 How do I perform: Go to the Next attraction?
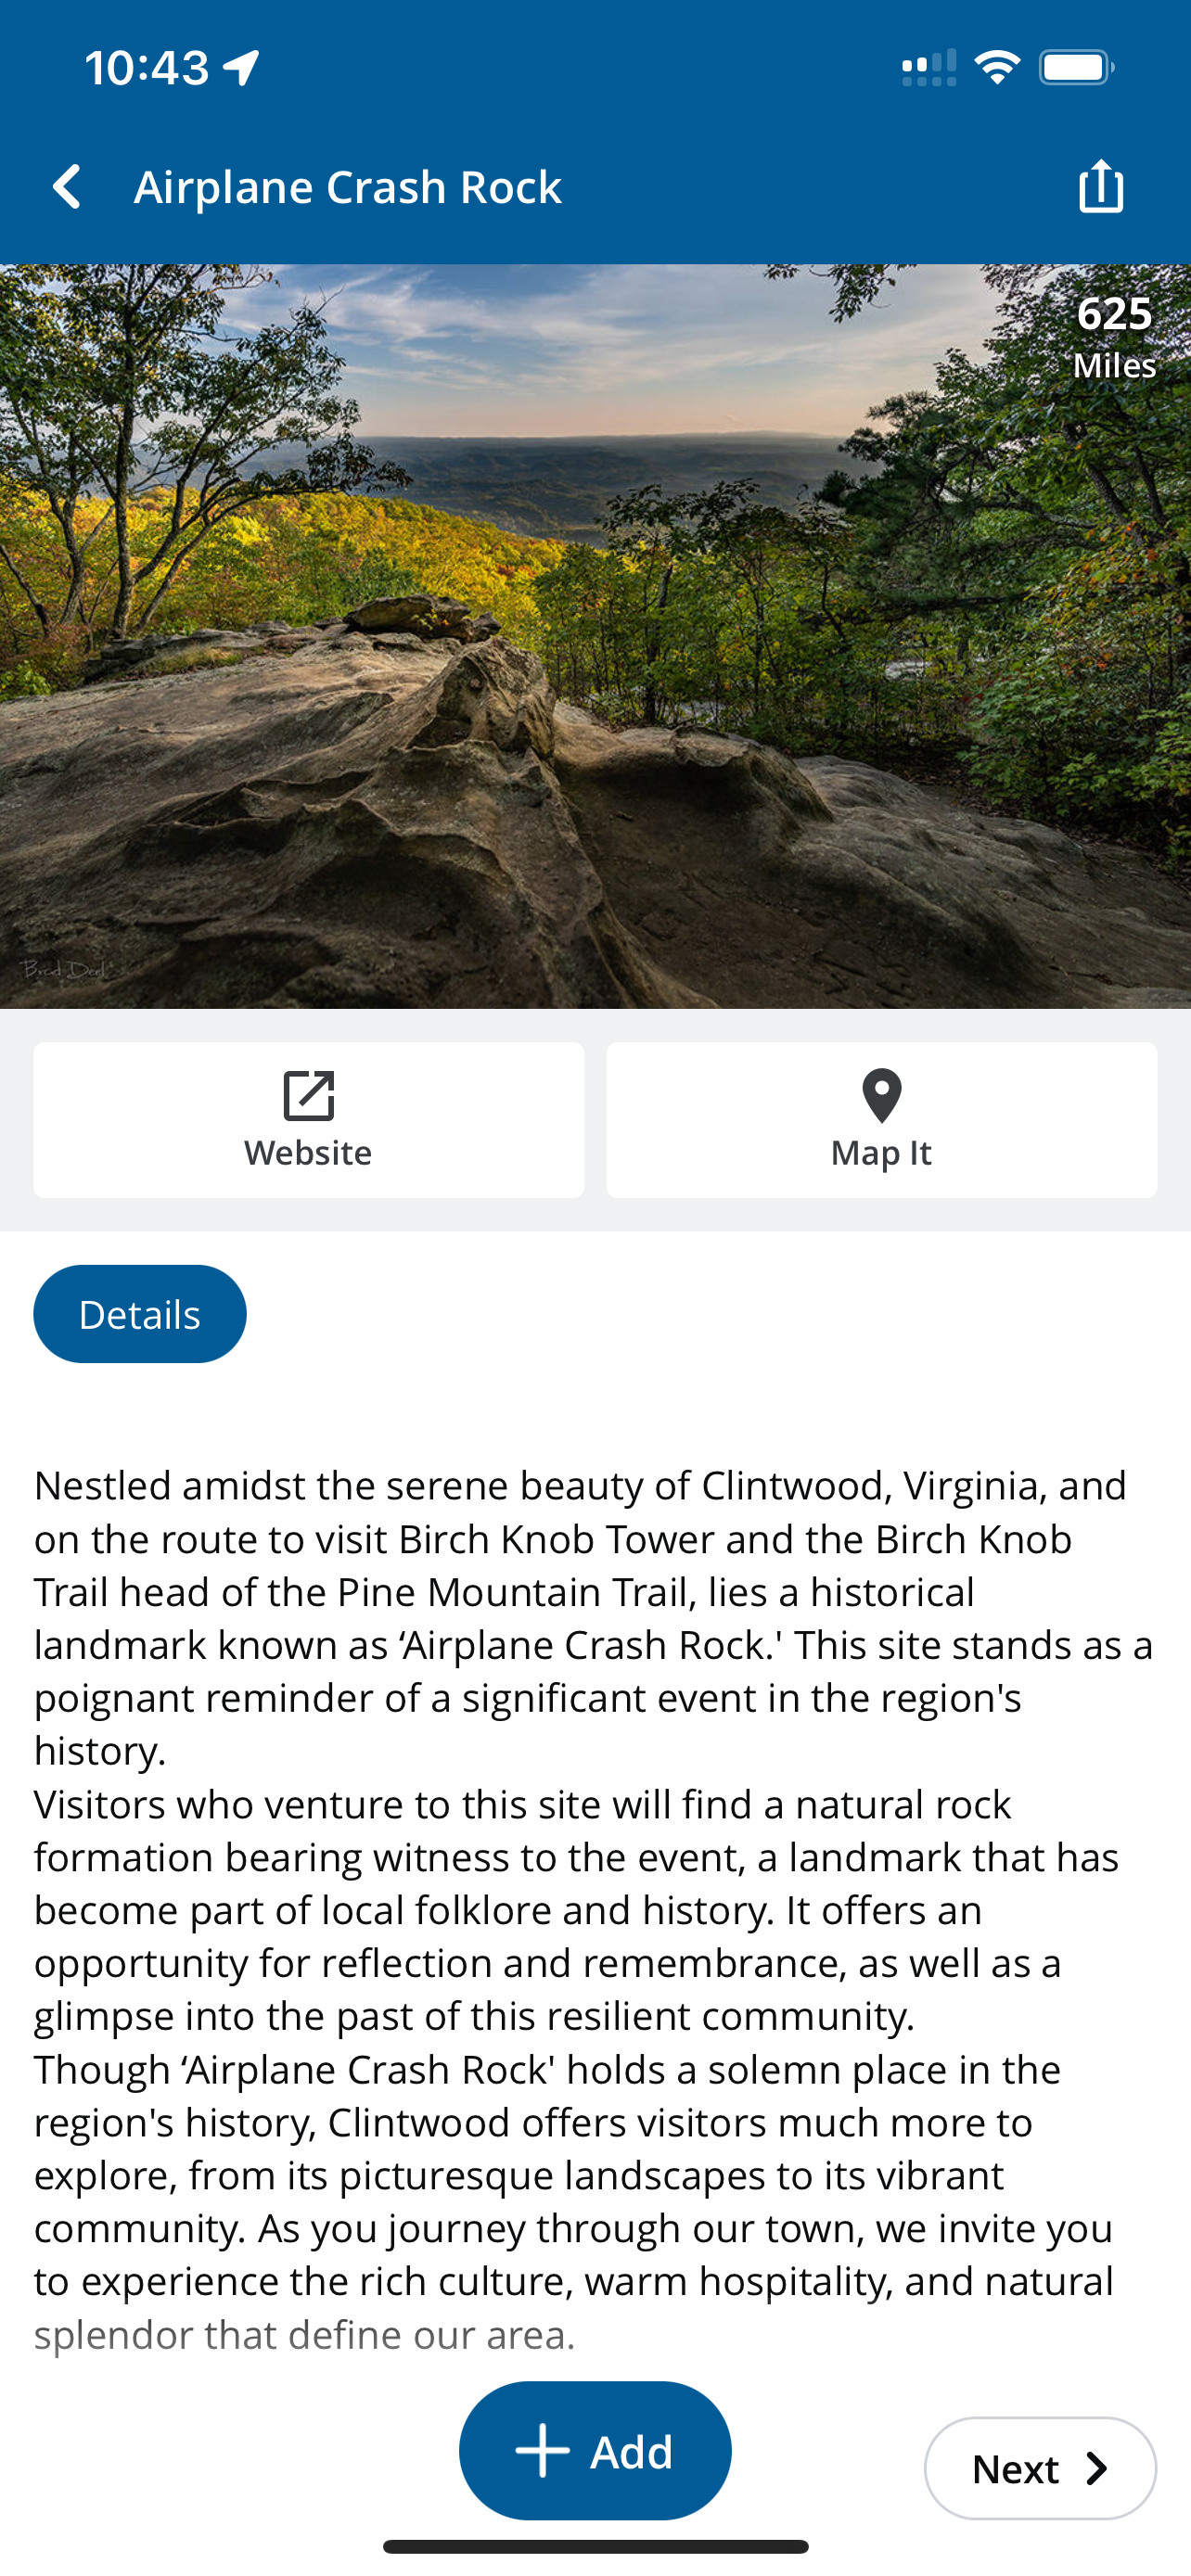pyautogui.click(x=1040, y=2468)
